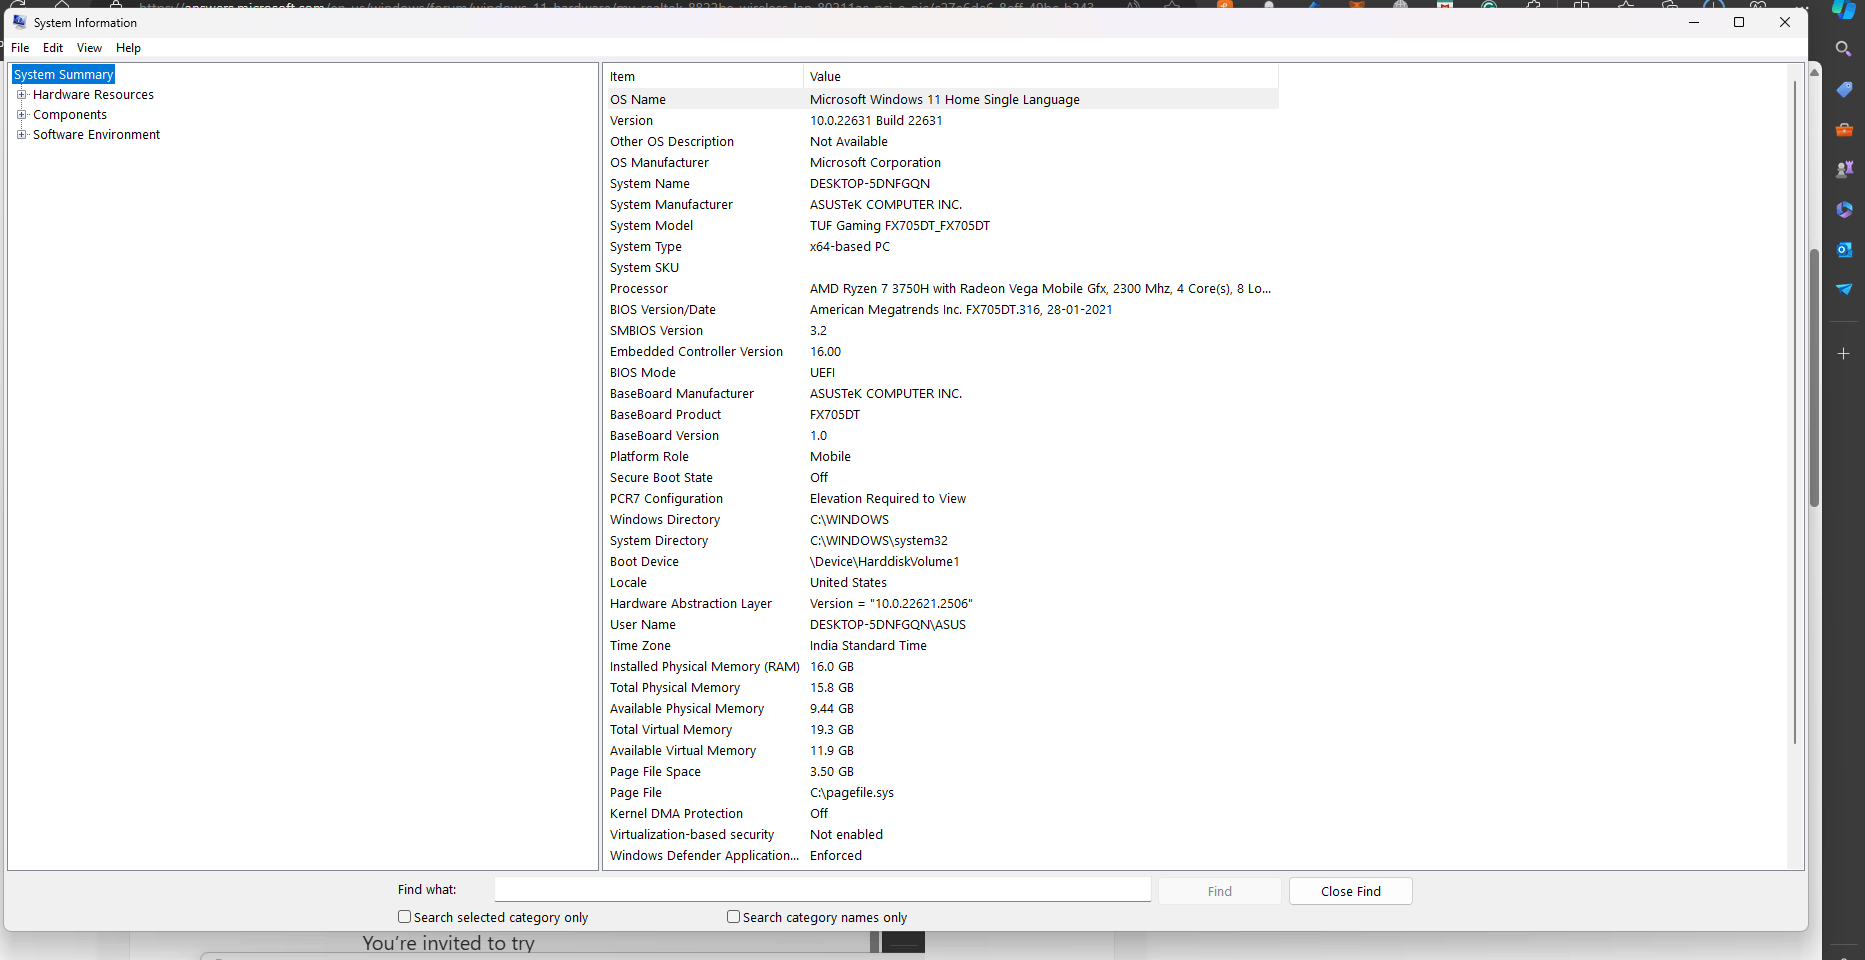Open the Tools toolbox icon in the sidebar
This screenshot has width=1865, height=960.
(1845, 129)
